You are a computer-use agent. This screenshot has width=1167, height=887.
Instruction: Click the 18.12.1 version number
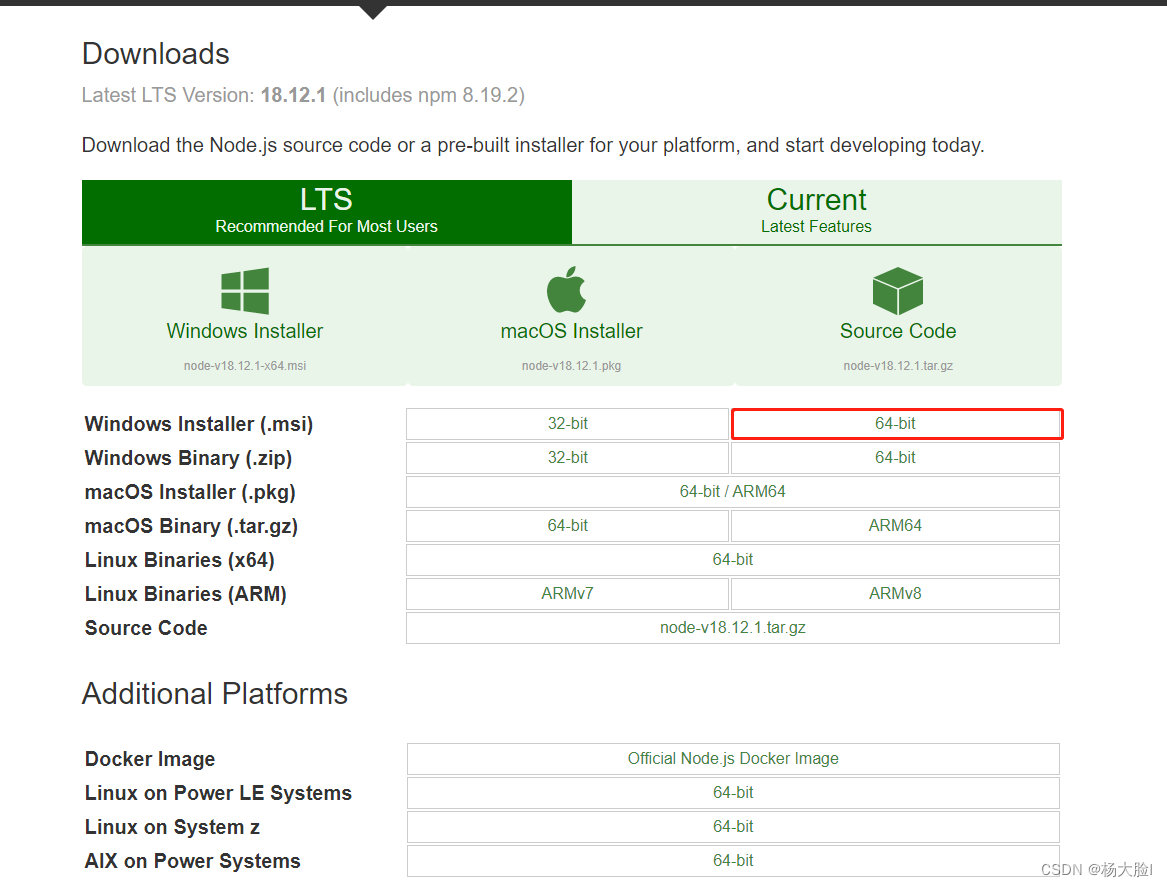[293, 95]
